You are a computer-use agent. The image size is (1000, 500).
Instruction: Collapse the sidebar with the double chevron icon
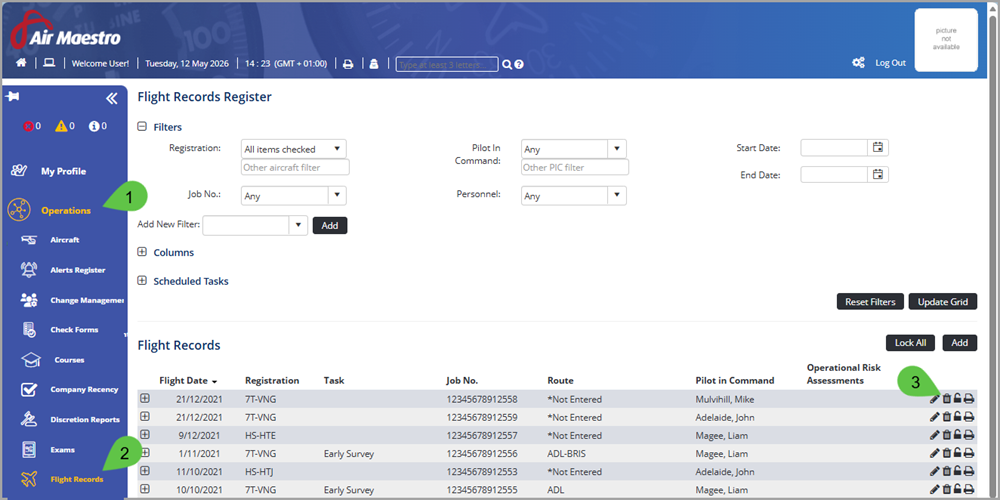click(112, 98)
